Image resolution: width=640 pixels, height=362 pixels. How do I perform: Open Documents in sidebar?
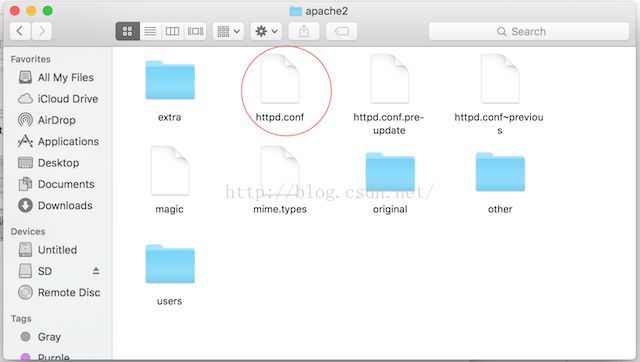pyautogui.click(x=57, y=184)
